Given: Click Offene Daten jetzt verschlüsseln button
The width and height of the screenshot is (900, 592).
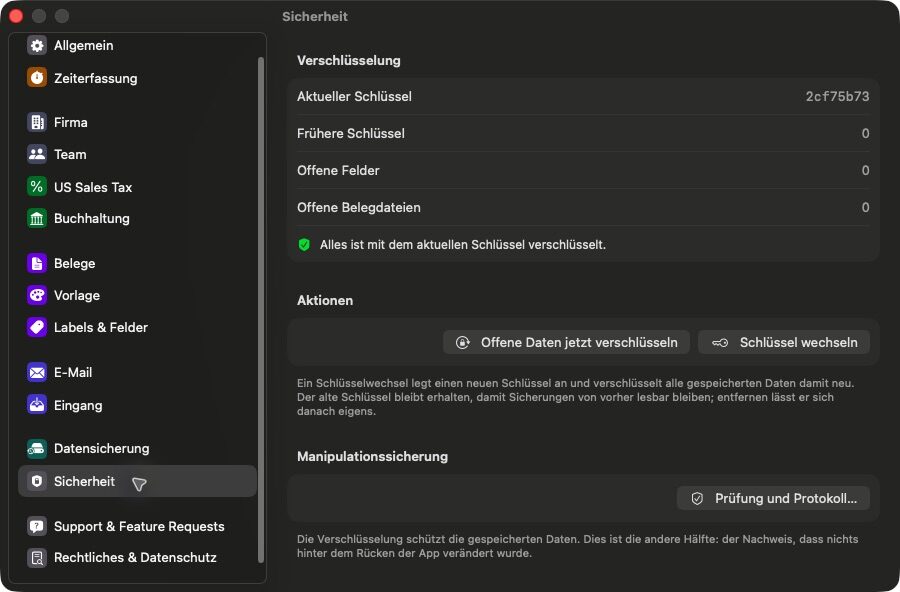Looking at the screenshot, I should pyautogui.click(x=566, y=342).
